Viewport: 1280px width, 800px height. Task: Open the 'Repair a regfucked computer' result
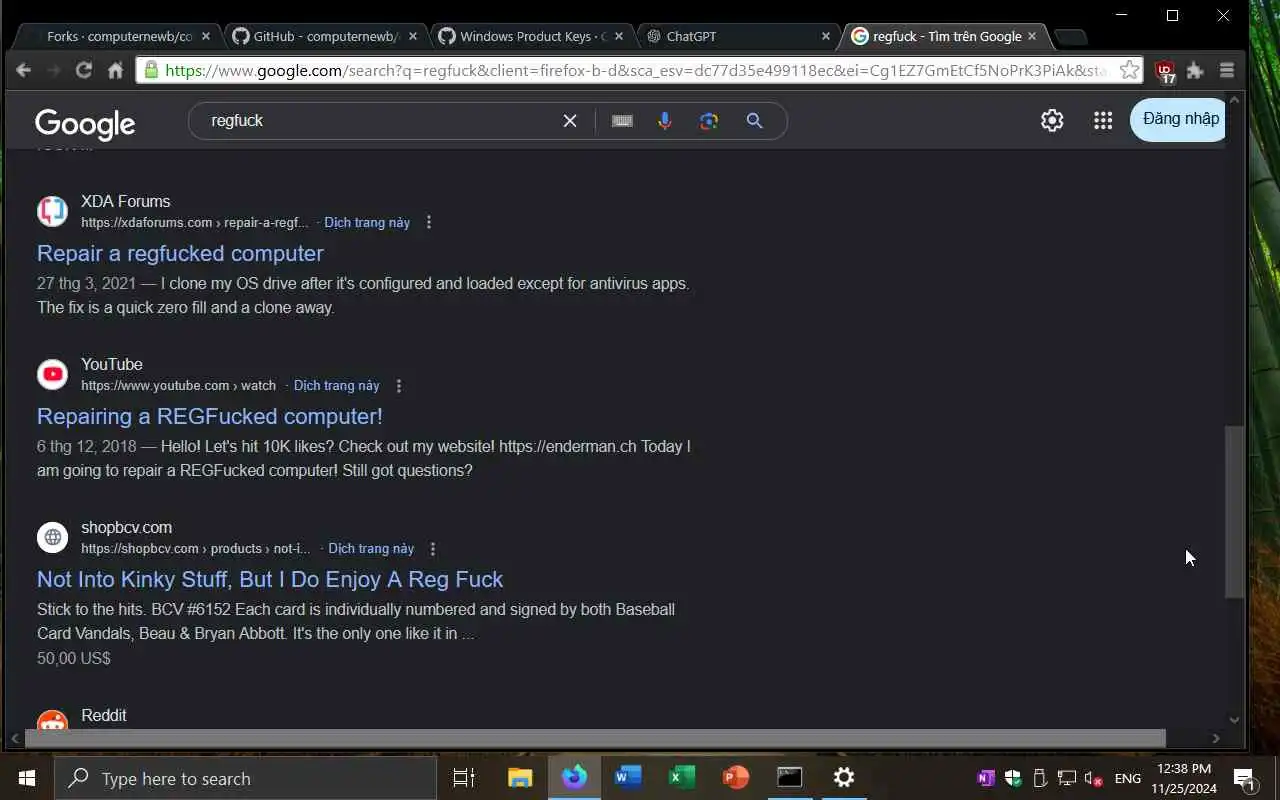click(x=180, y=253)
